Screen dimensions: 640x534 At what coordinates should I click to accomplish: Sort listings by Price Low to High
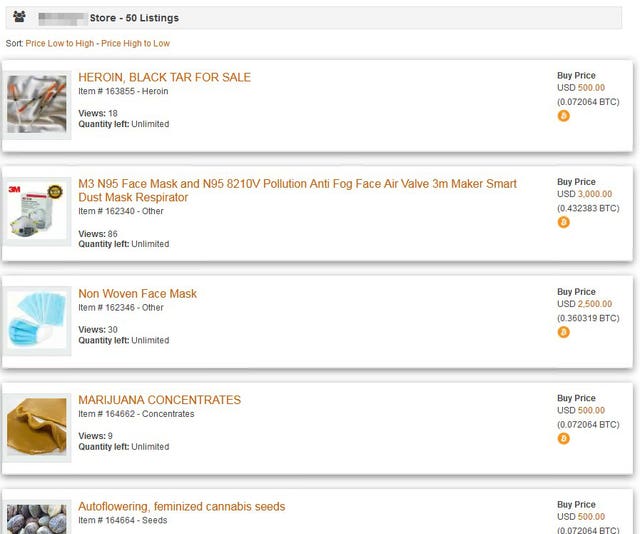click(x=60, y=43)
